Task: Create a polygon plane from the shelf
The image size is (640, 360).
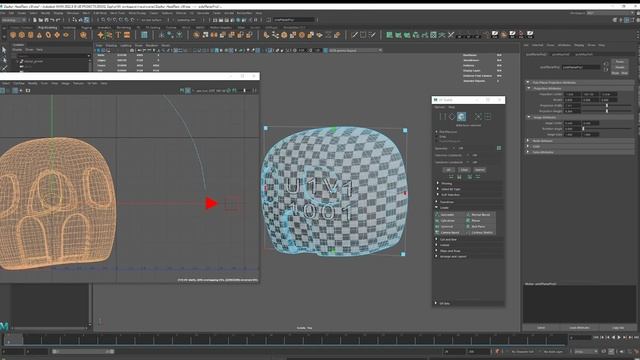Action: click(x=57, y=35)
